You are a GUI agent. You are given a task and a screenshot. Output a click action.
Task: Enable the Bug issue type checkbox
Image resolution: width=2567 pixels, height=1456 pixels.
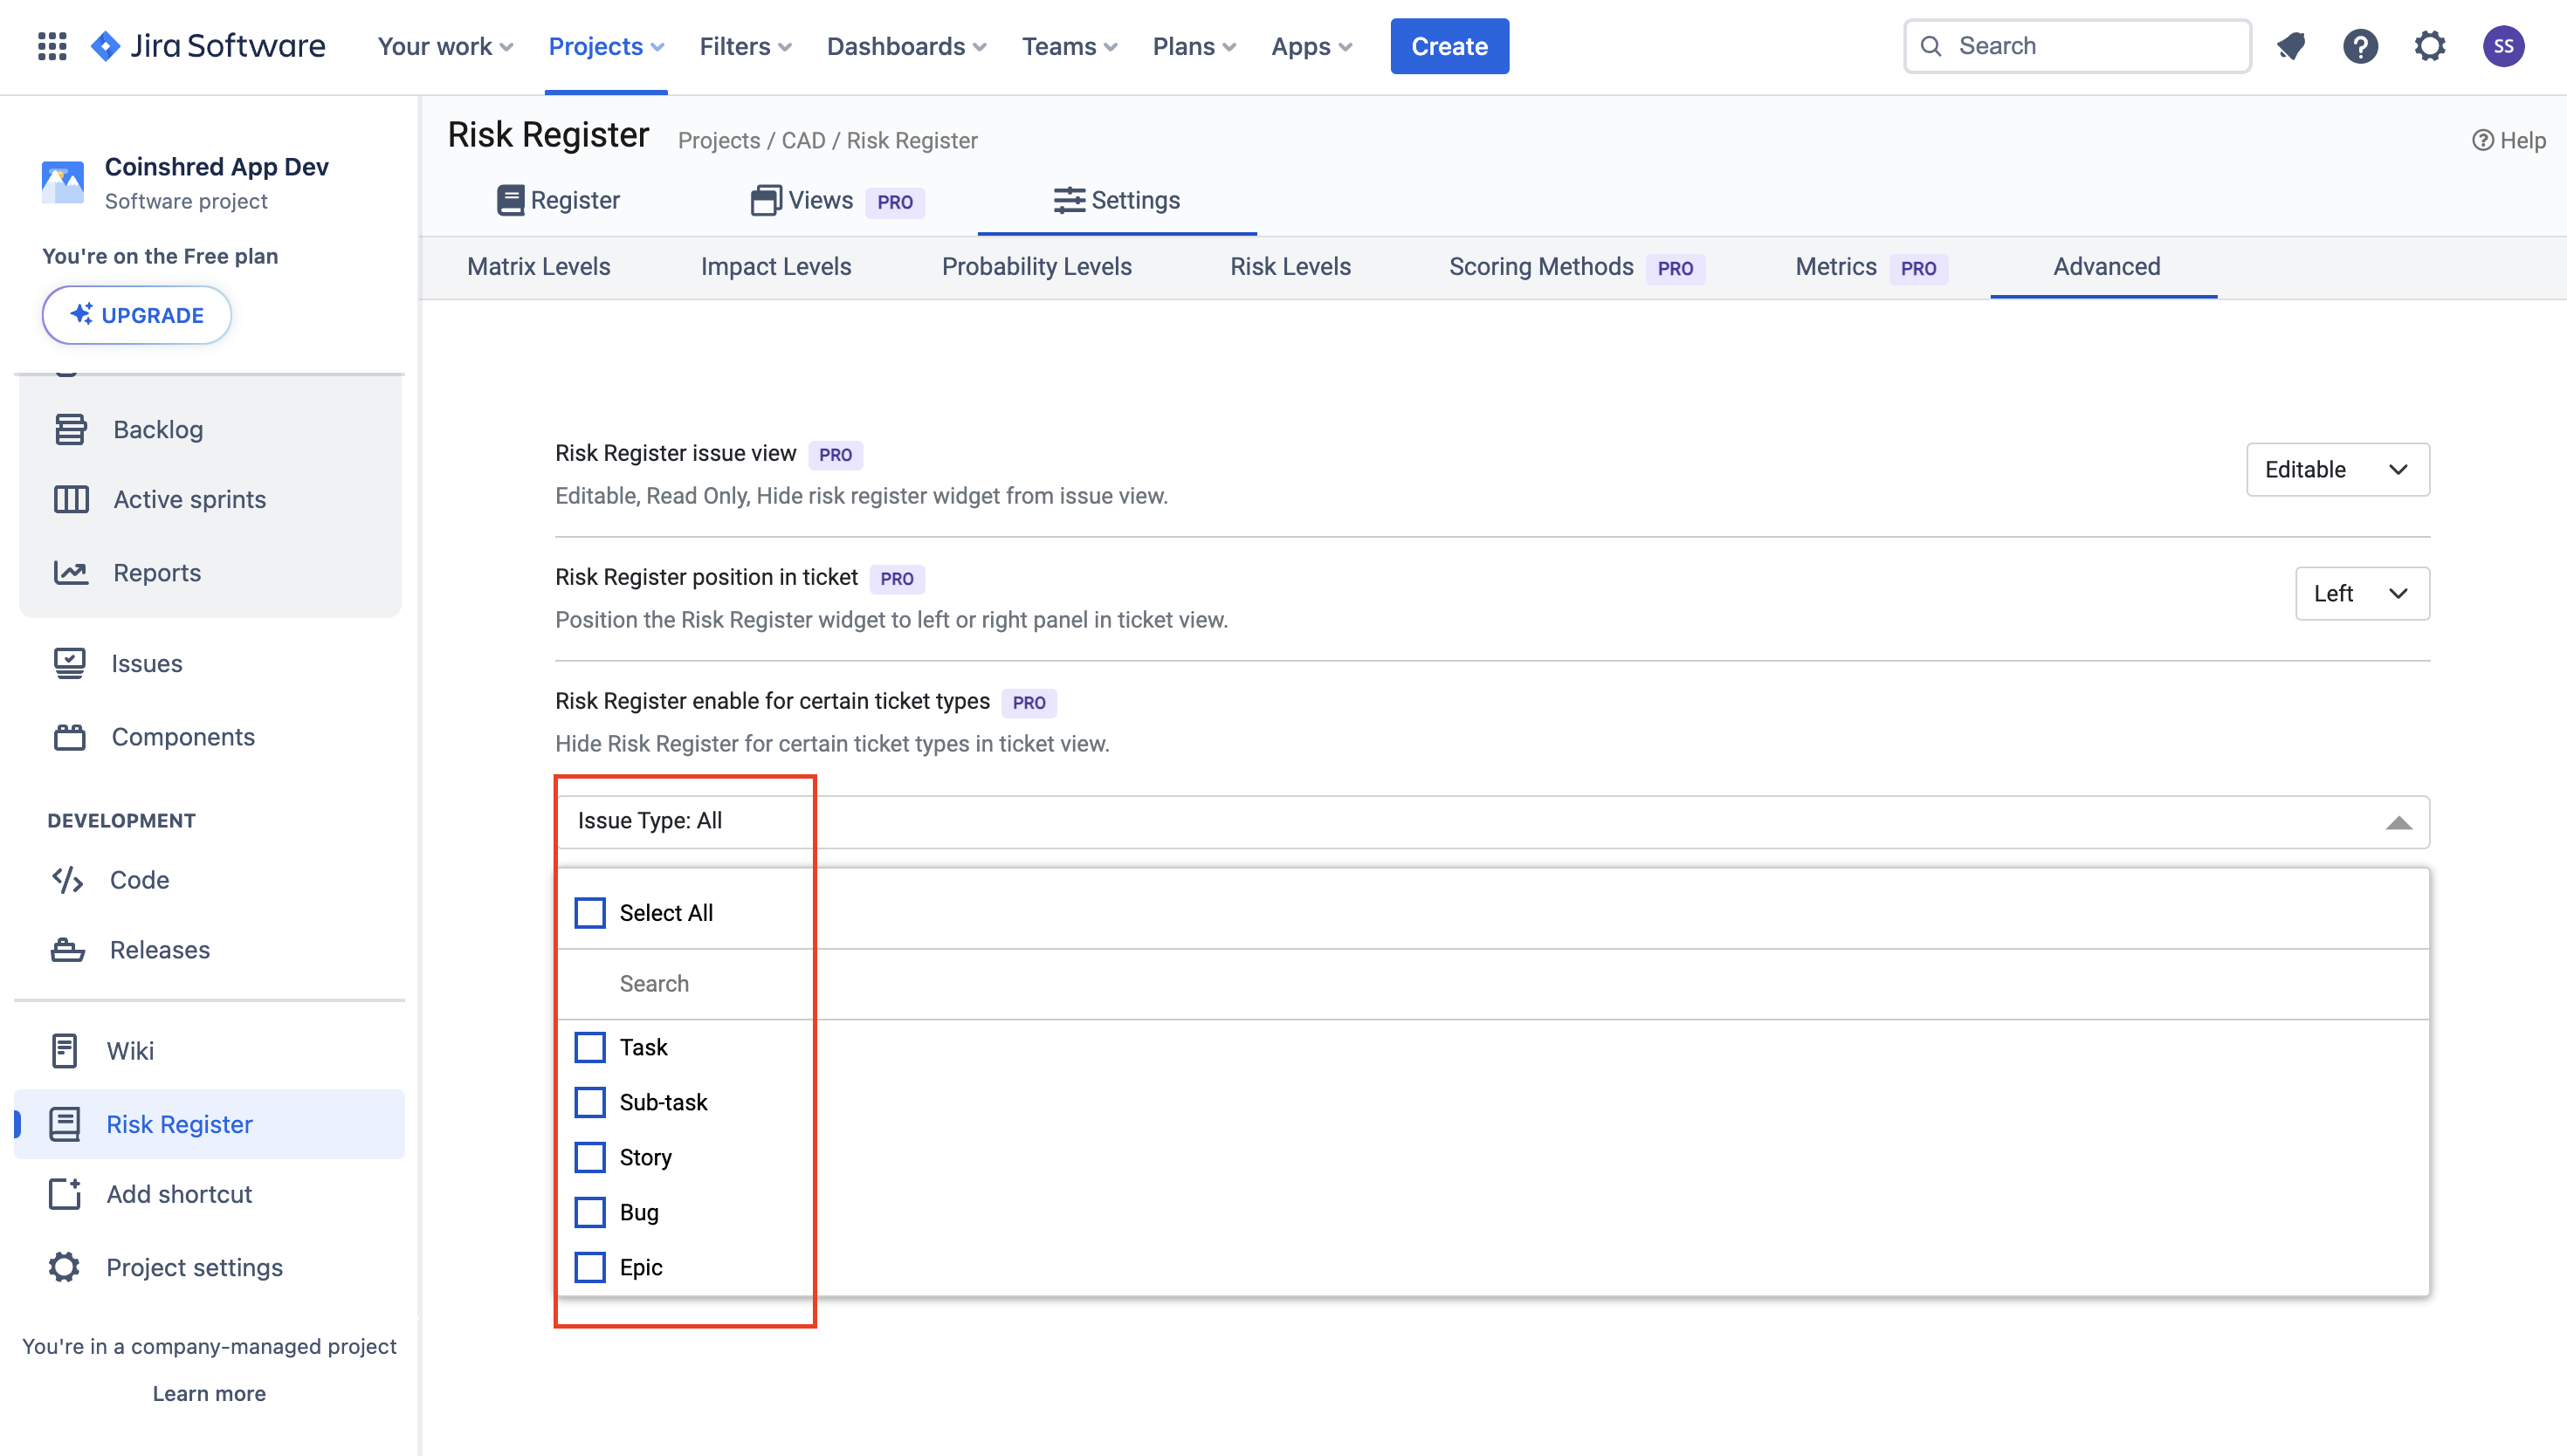(590, 1212)
